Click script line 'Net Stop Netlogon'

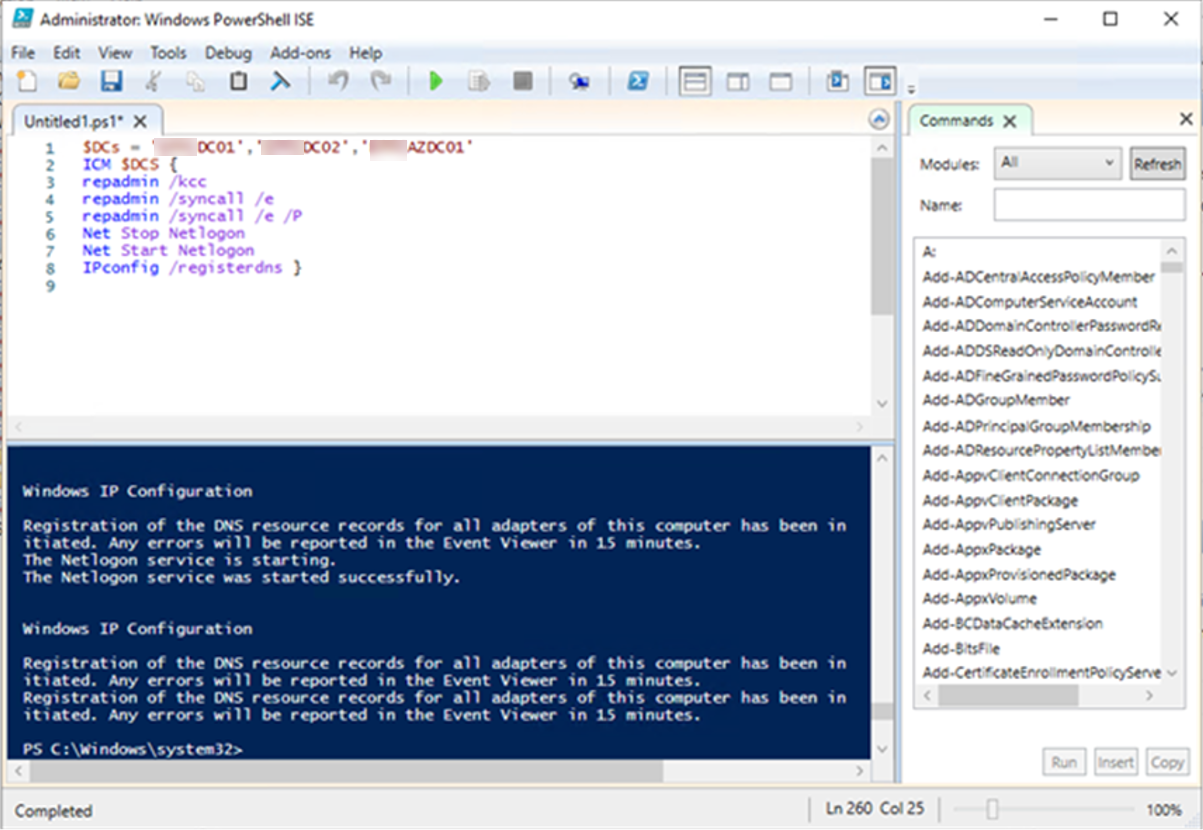(x=163, y=233)
